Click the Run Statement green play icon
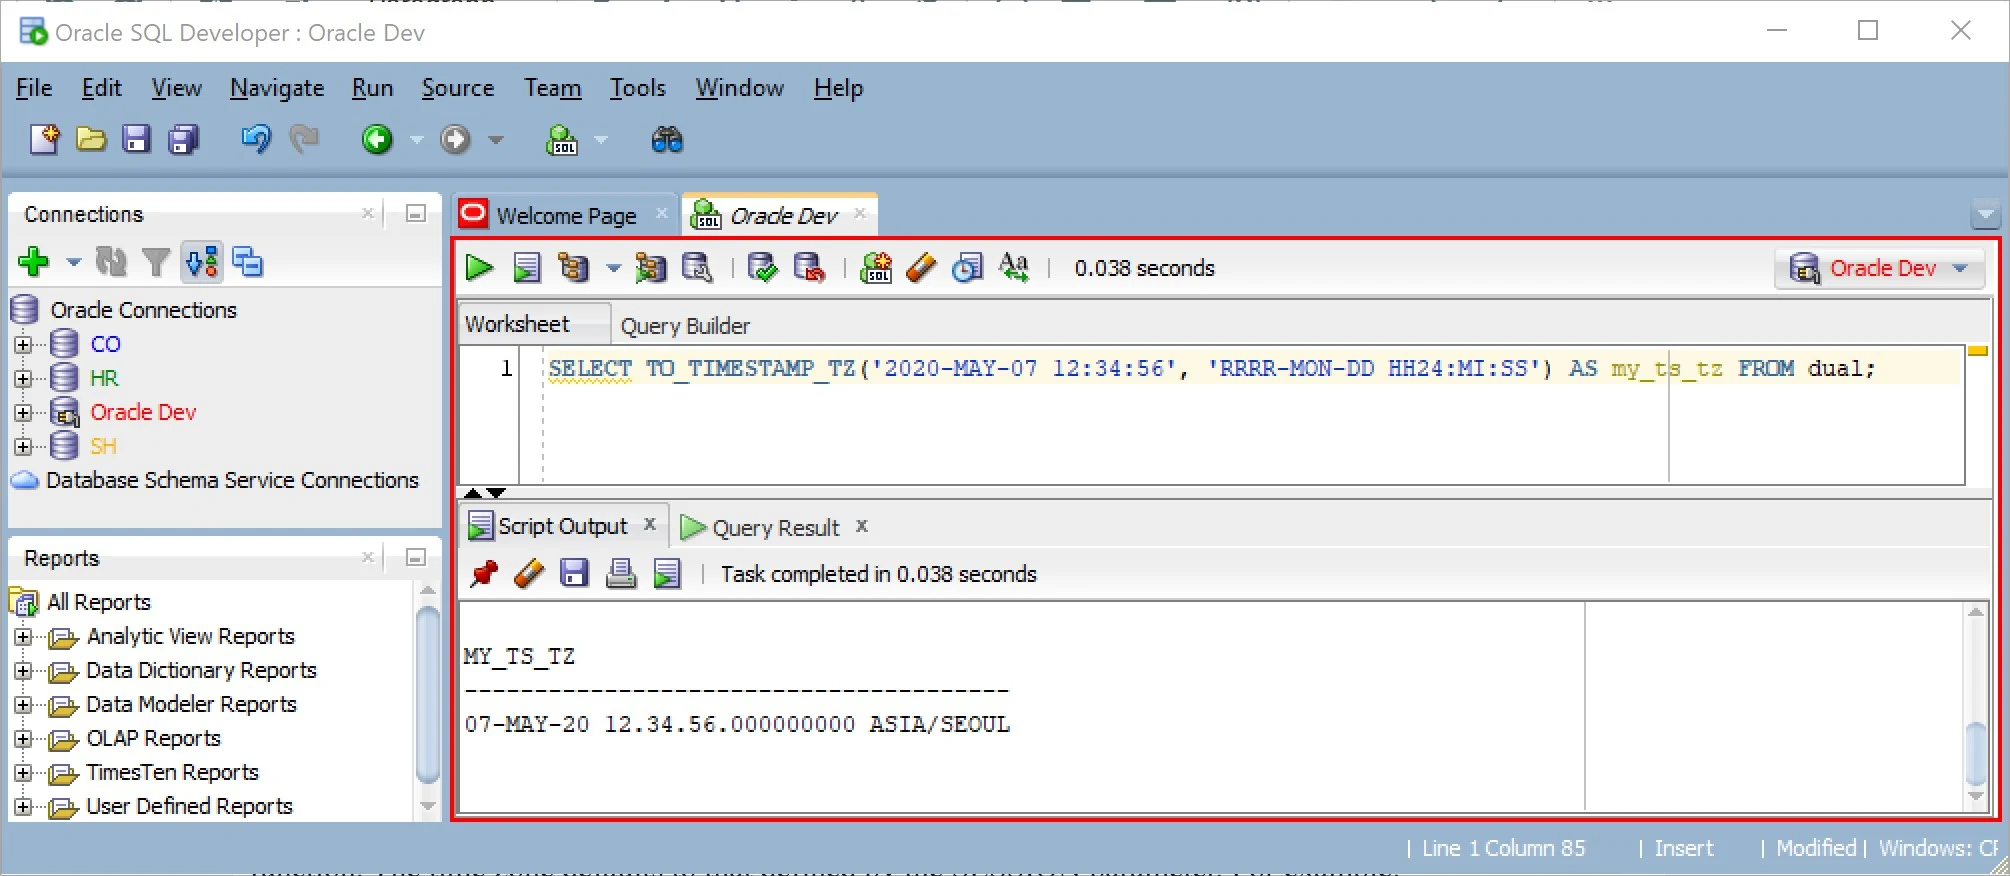The width and height of the screenshot is (2010, 876). pos(479,268)
